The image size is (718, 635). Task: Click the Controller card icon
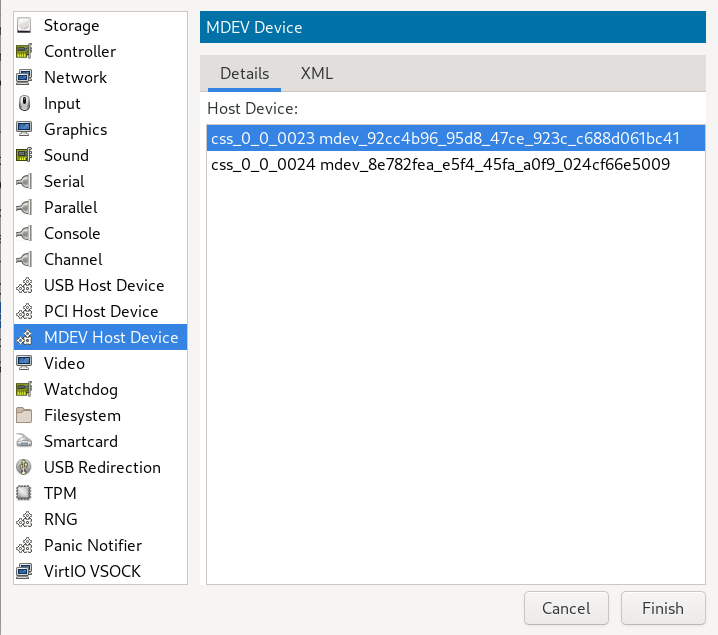24,52
